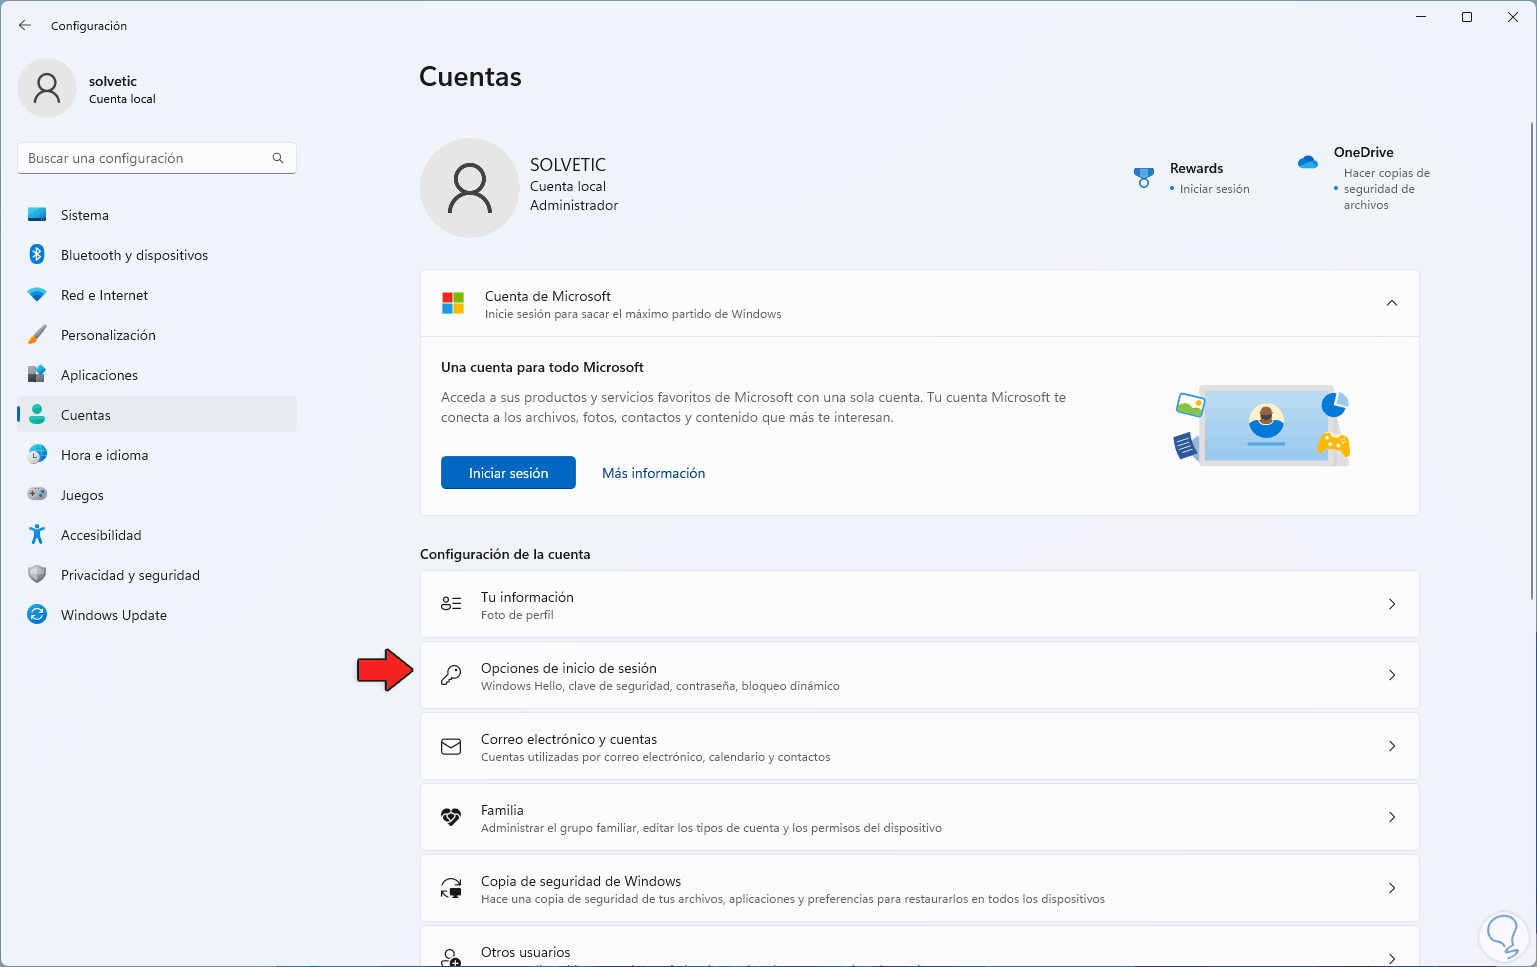This screenshot has height=967, width=1537.
Task: Click the key icon for sign-in options
Action: click(451, 675)
